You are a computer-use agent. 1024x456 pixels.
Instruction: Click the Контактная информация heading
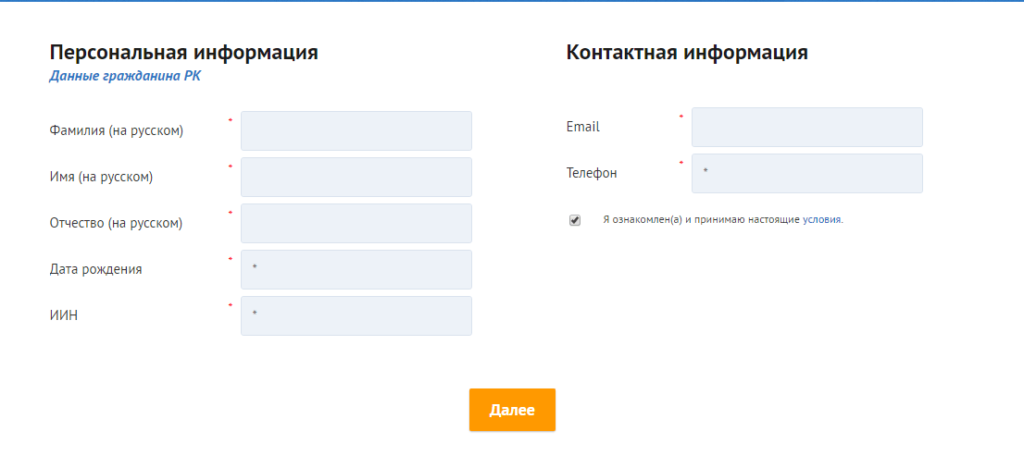687,53
